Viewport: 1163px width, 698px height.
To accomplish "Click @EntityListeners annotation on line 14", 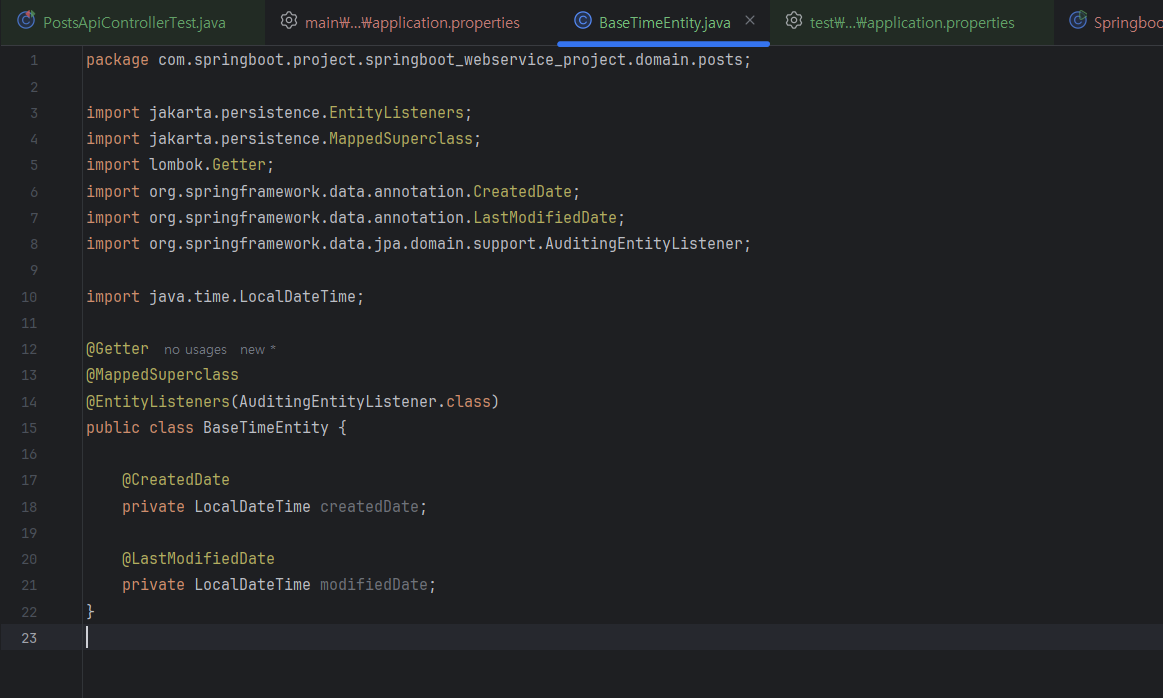I will (158, 401).
